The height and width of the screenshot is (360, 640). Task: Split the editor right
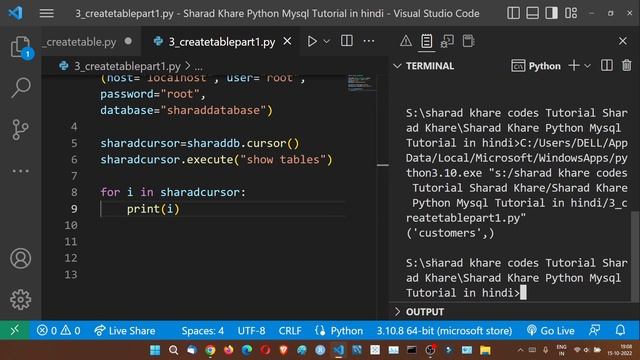point(347,41)
